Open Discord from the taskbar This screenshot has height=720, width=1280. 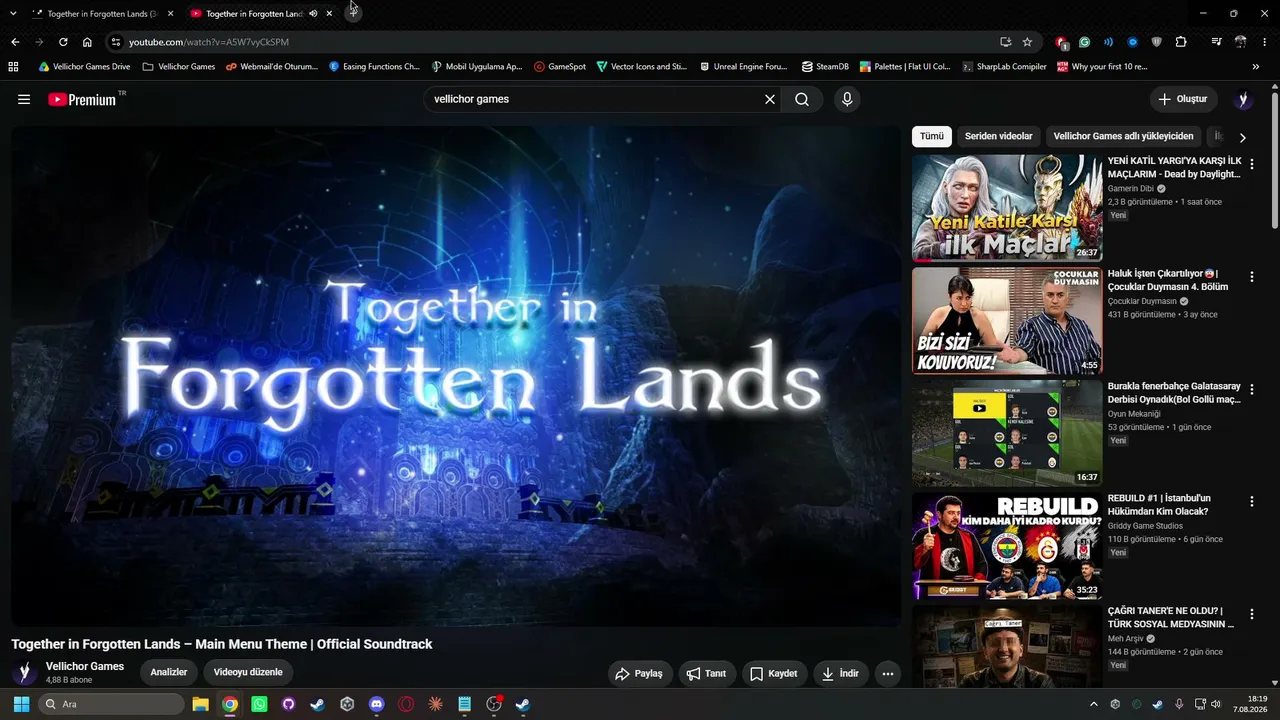[x=376, y=704]
